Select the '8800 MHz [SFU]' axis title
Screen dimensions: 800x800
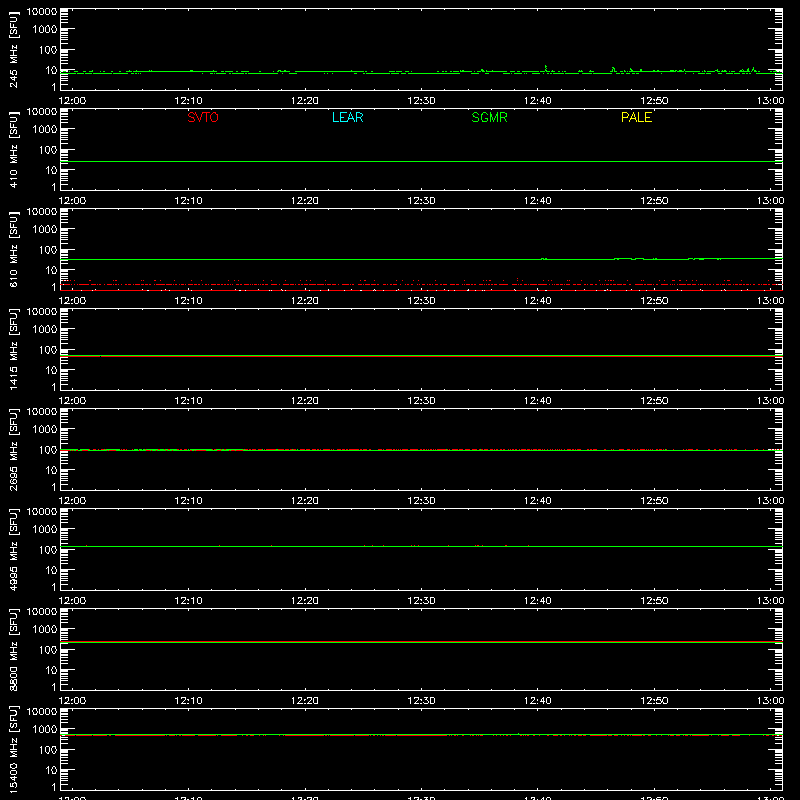tap(13, 649)
